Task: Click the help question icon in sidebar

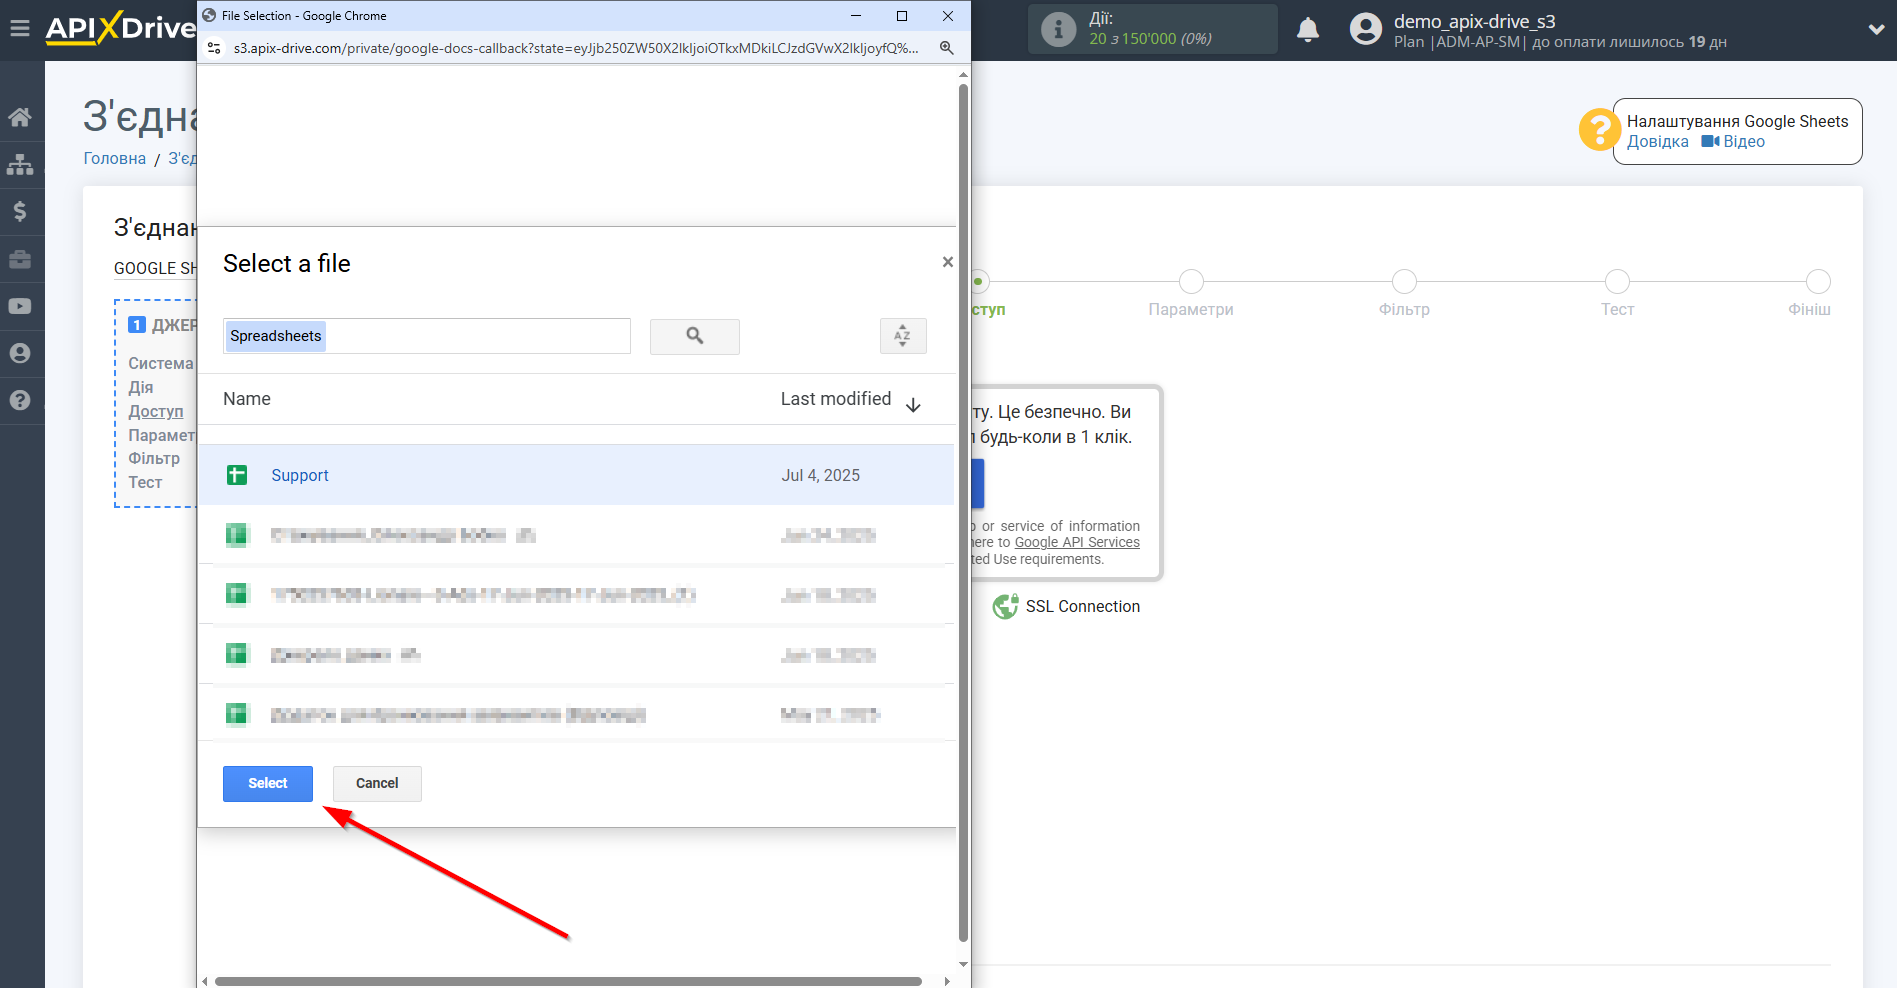Action: [20, 400]
